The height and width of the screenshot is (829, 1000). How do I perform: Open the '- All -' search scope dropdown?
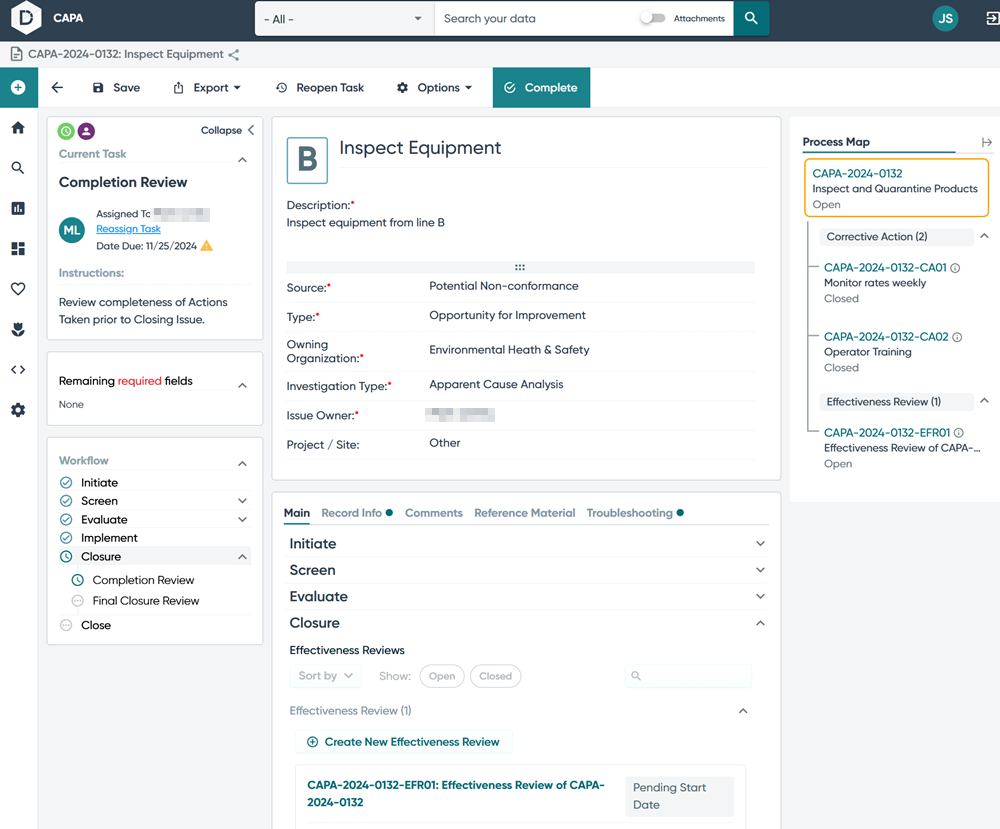344,18
